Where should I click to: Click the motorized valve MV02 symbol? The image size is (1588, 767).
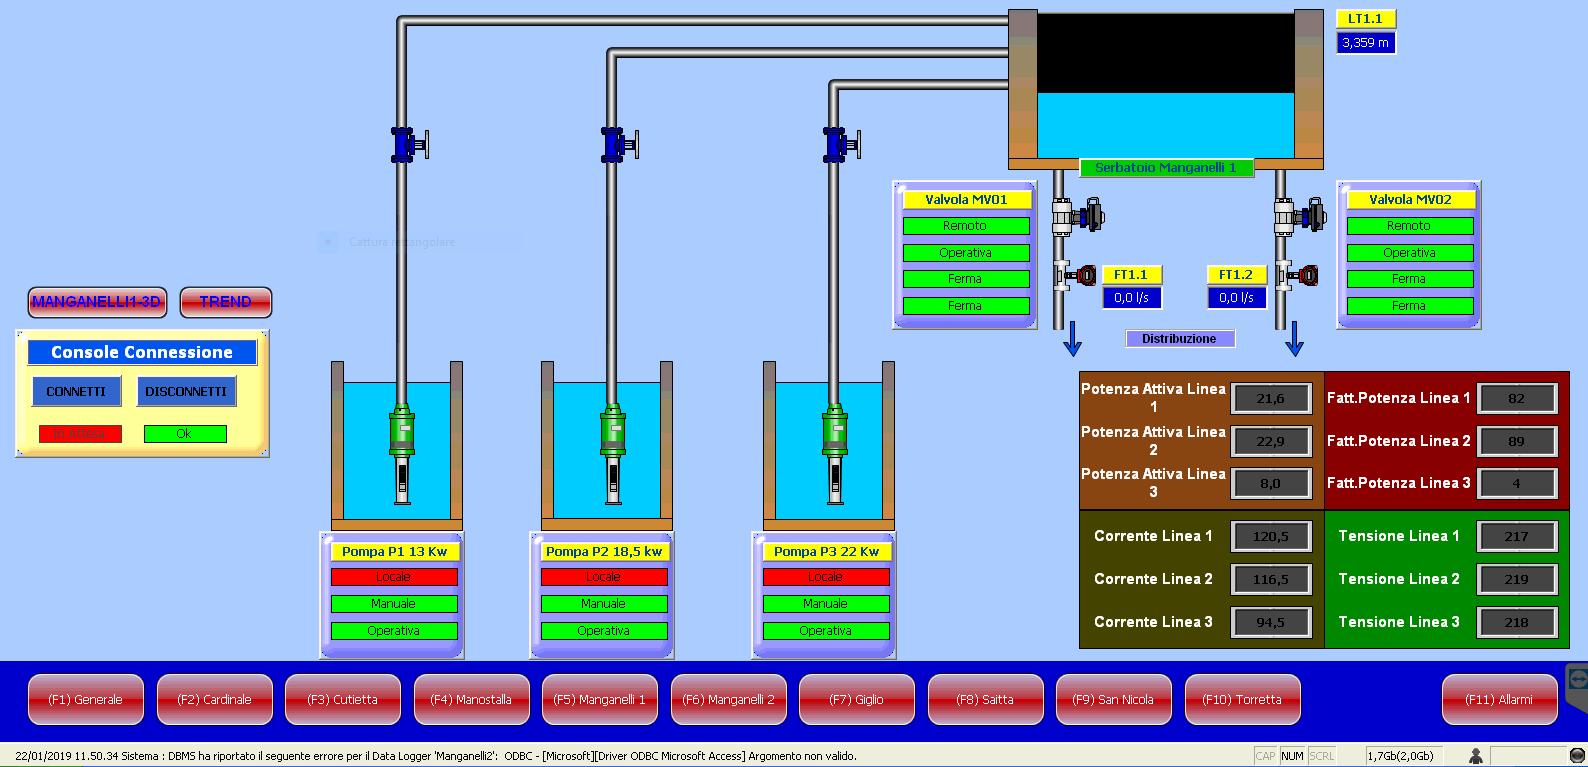coord(1299,215)
